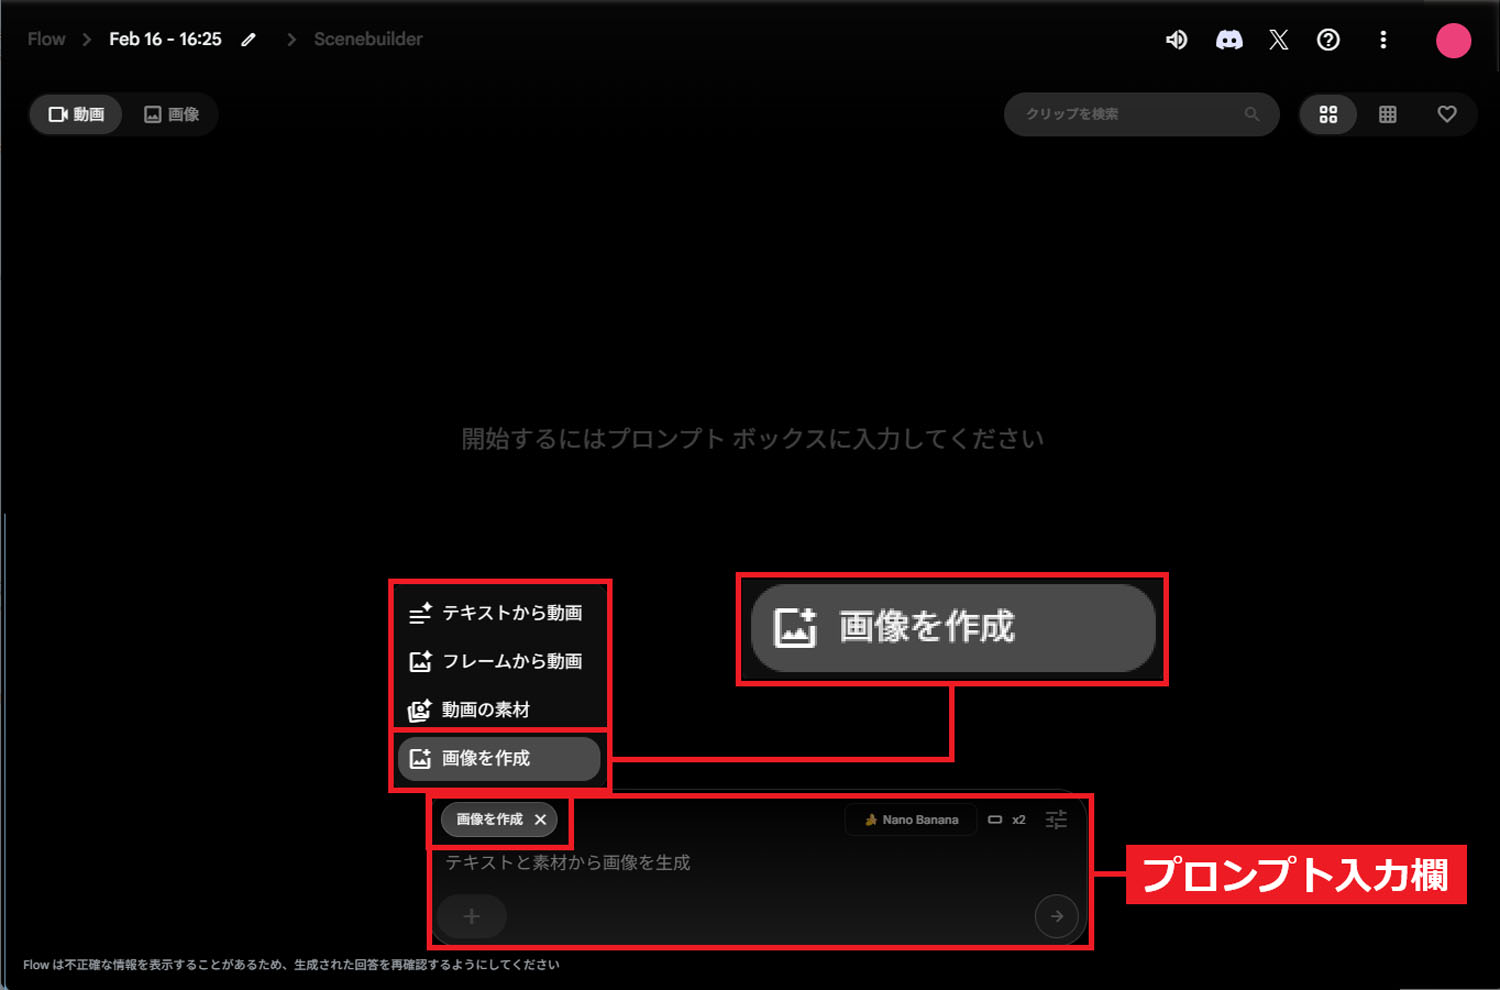Click the large 画像を作成 button
1500x990 pixels.
[951, 628]
